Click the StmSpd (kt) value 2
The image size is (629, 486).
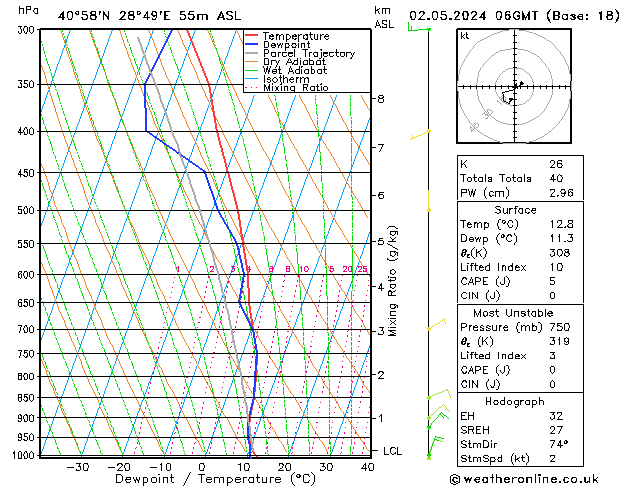tap(553, 459)
